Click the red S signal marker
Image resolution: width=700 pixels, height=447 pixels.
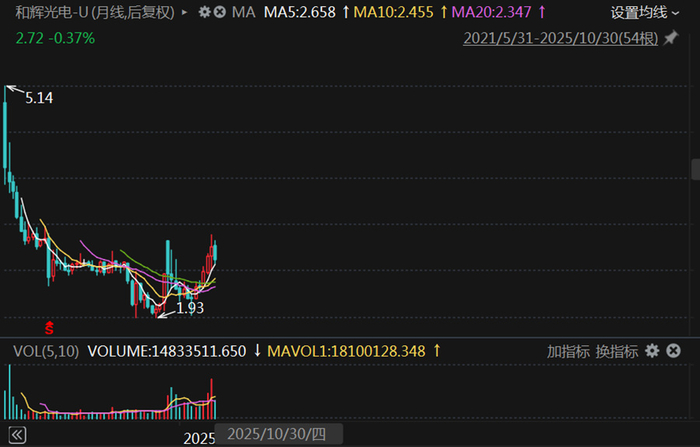pyautogui.click(x=49, y=328)
